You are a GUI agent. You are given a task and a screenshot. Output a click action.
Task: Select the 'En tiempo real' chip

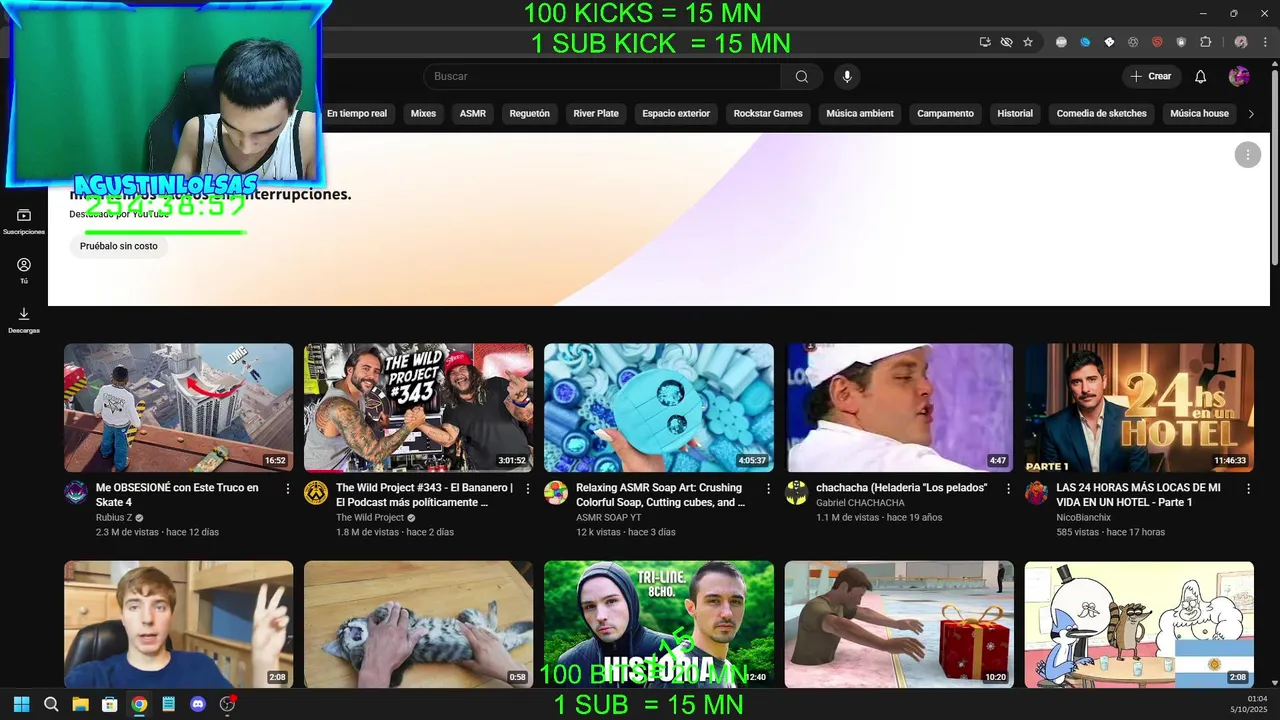click(x=356, y=114)
